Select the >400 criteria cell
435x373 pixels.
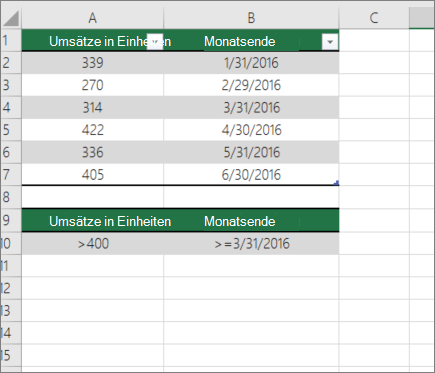click(93, 244)
